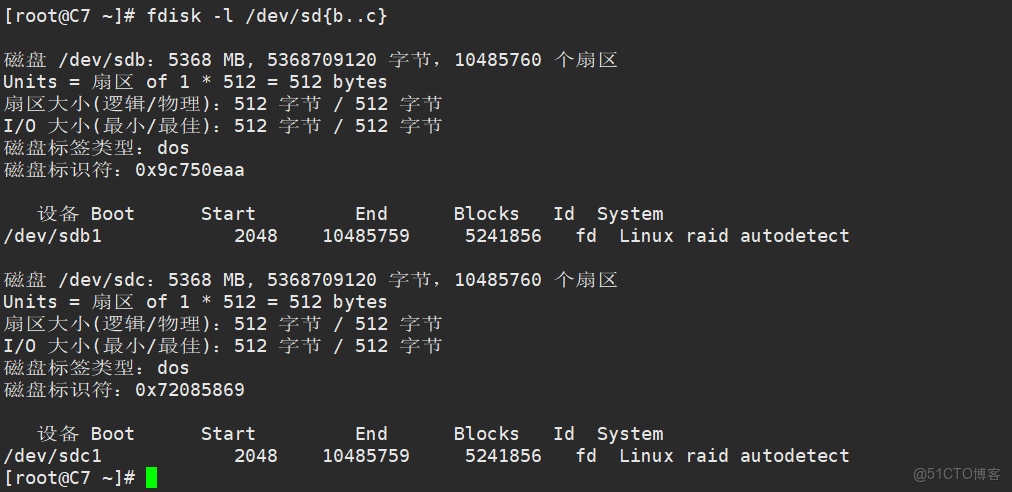This screenshot has width=1012, height=492.
Task: Click the 磁盘 /dev/sdc header line
Action: [x=310, y=280]
